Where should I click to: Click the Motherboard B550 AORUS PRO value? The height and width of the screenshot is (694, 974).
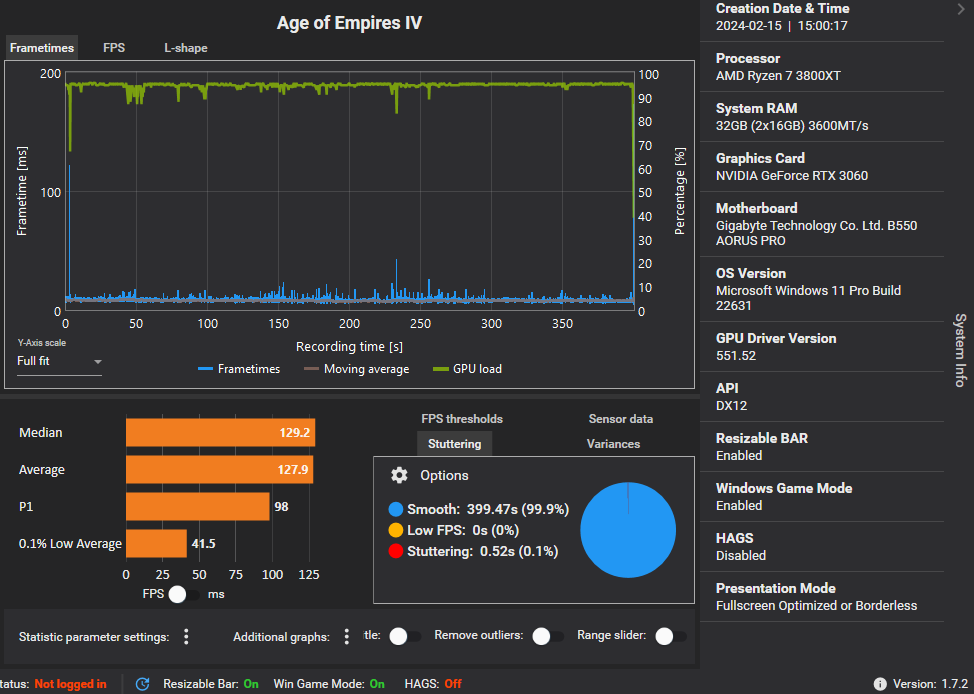(816, 233)
